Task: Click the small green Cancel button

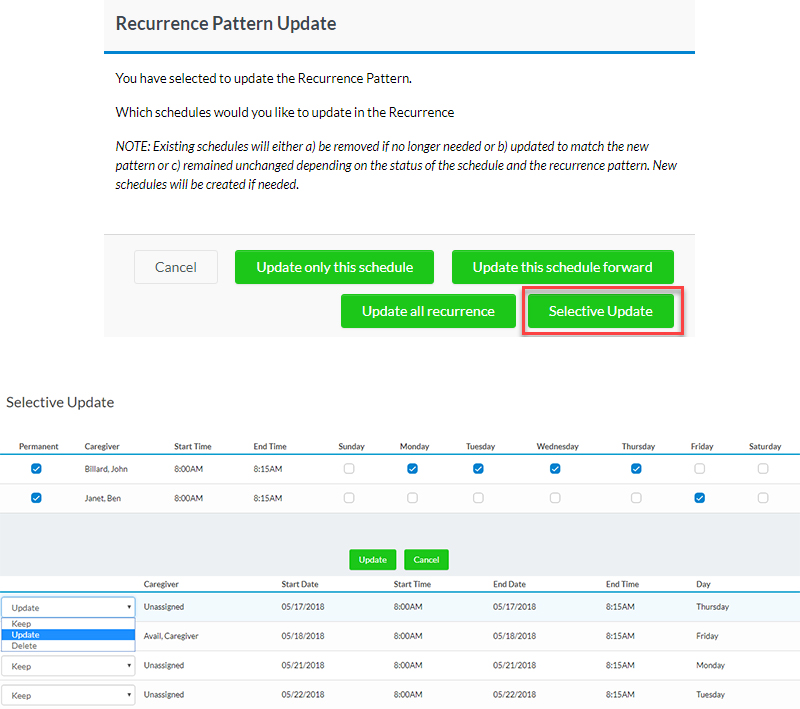Action: (x=426, y=560)
